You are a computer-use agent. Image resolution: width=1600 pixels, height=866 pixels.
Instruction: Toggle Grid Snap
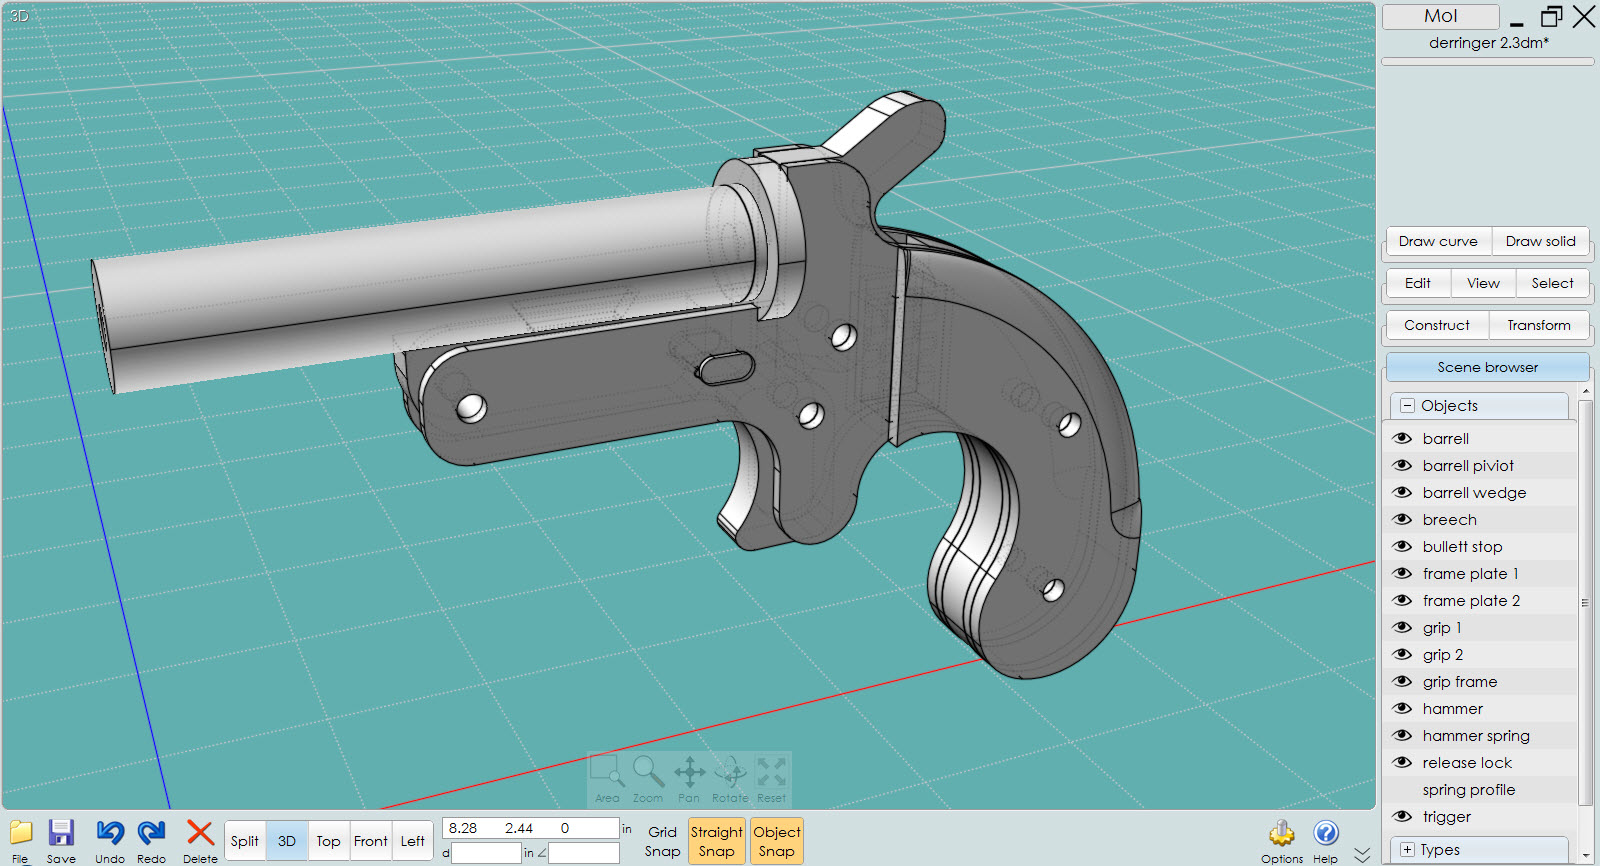point(662,841)
